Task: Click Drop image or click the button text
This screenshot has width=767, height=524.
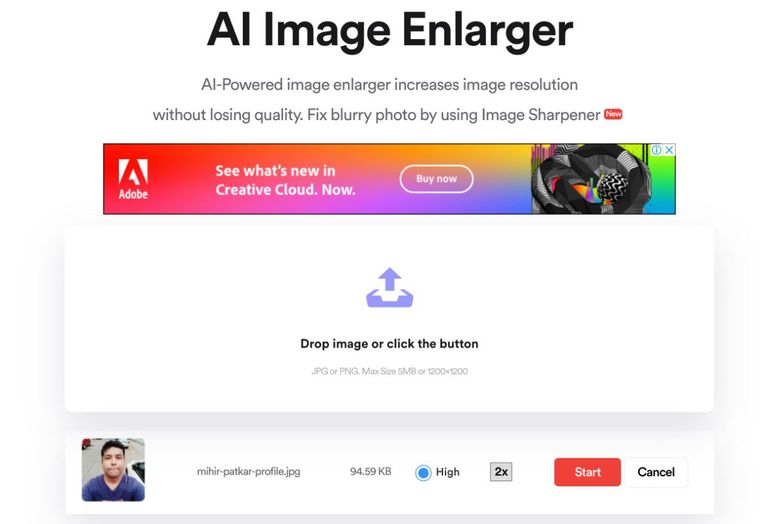Action: point(389,344)
